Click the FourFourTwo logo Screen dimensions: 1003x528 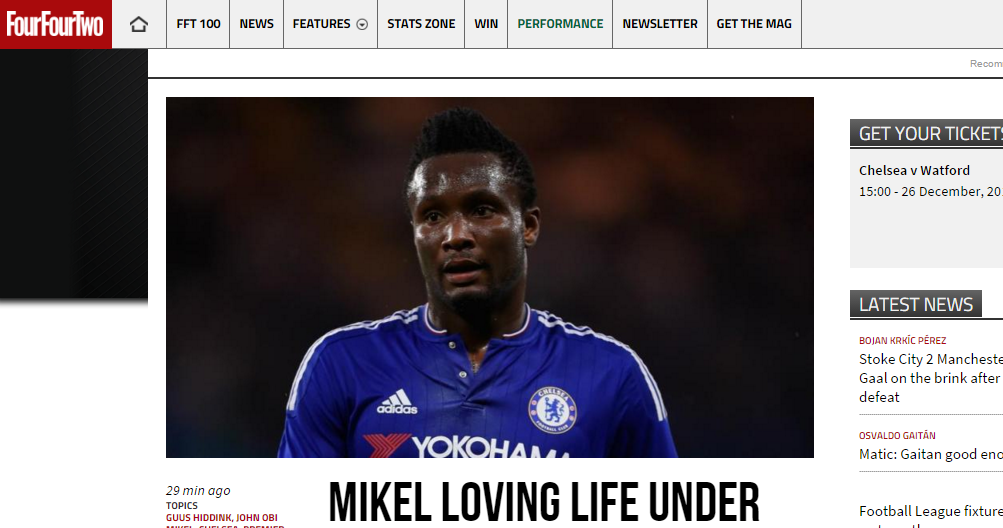pos(56,24)
